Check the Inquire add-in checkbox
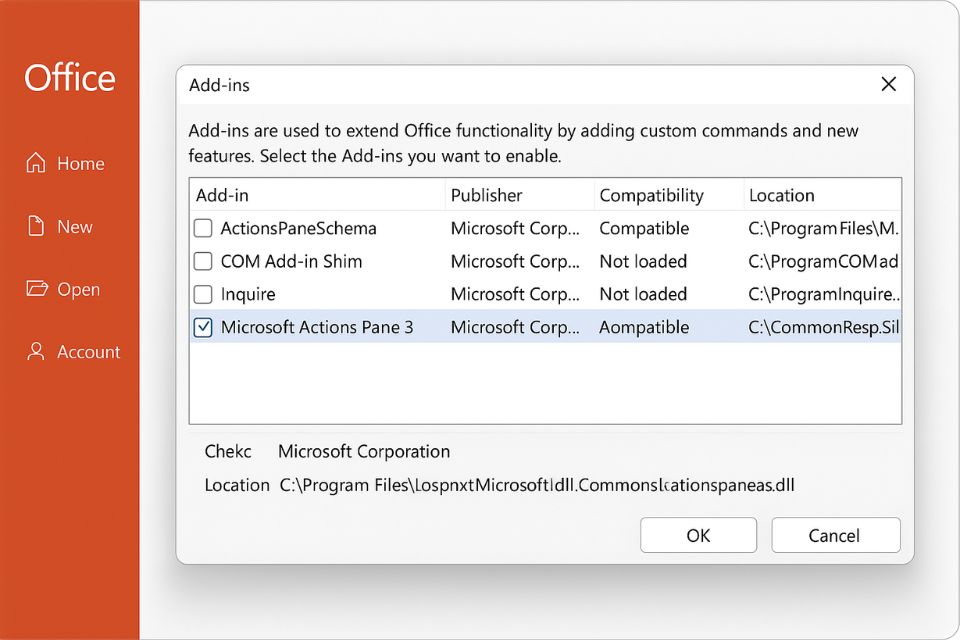Image resolution: width=960 pixels, height=640 pixels. click(203, 294)
